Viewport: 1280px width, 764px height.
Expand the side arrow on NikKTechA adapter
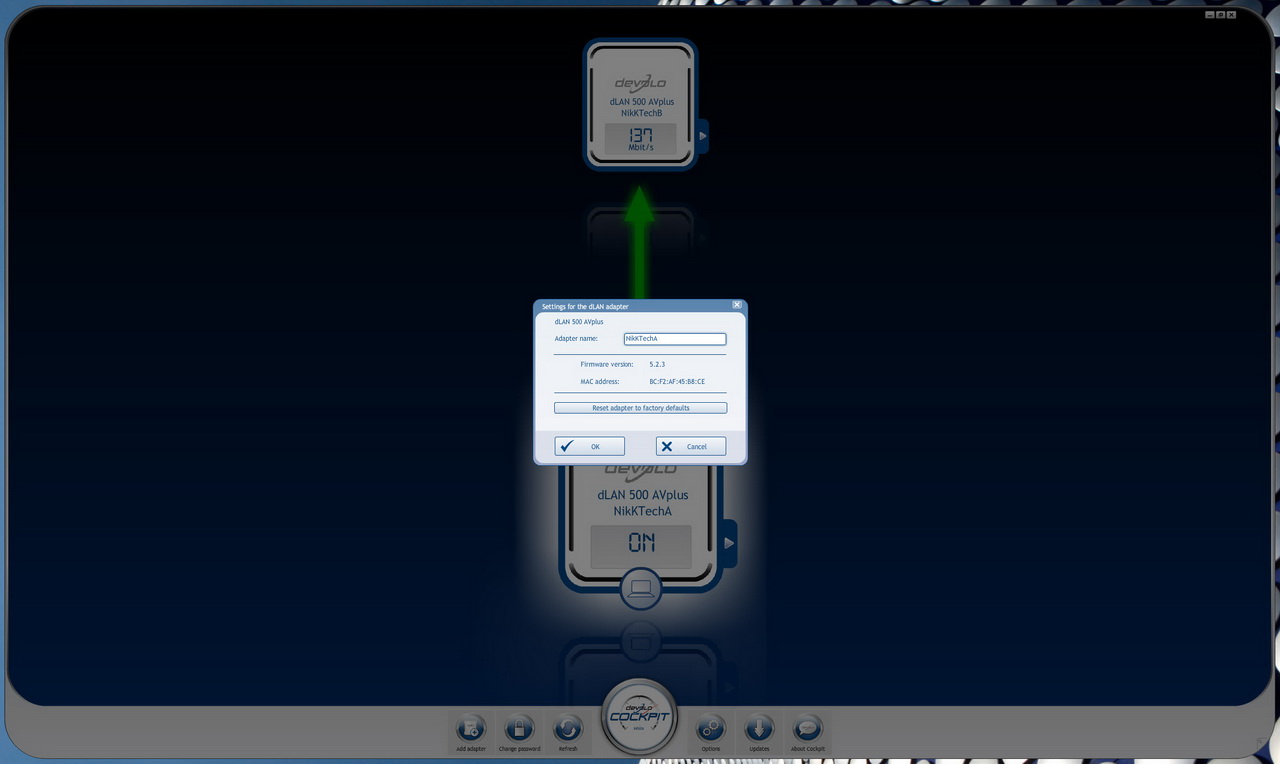[729, 543]
